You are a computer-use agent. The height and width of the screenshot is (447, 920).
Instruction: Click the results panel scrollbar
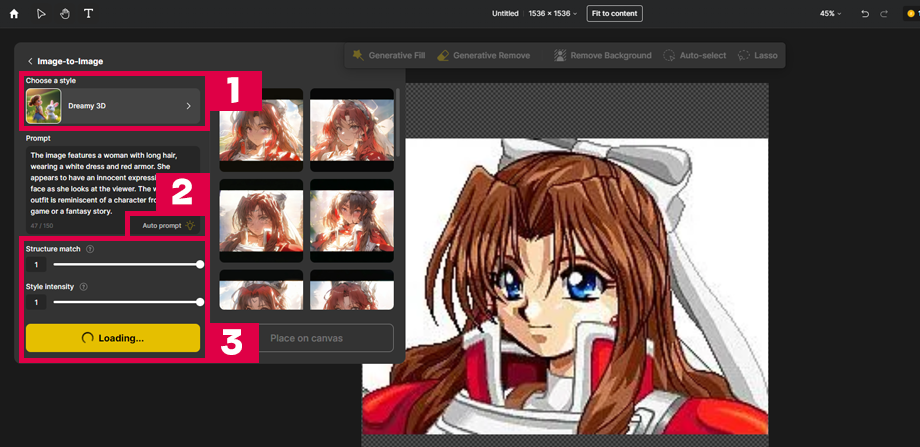pos(399,122)
